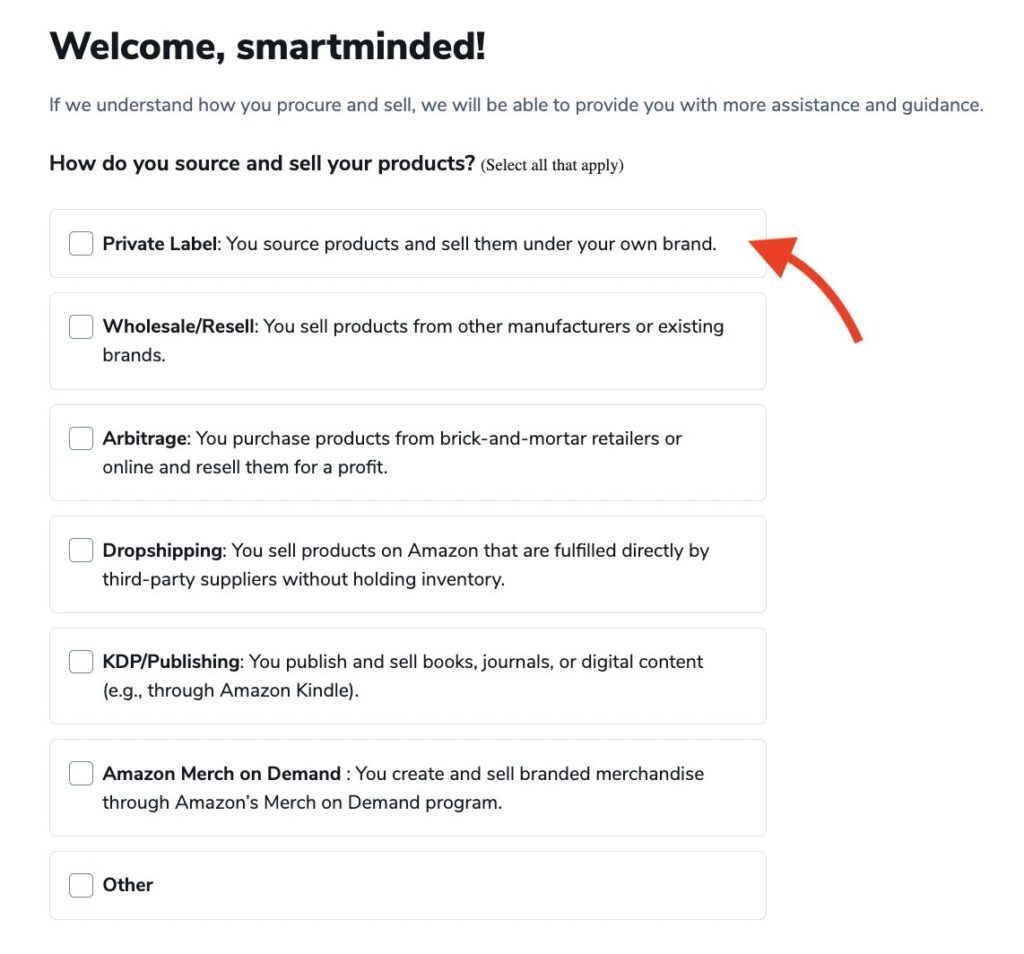Click the third-party suppliers description line
Image resolution: width=1024 pixels, height=954 pixels.
(x=303, y=579)
